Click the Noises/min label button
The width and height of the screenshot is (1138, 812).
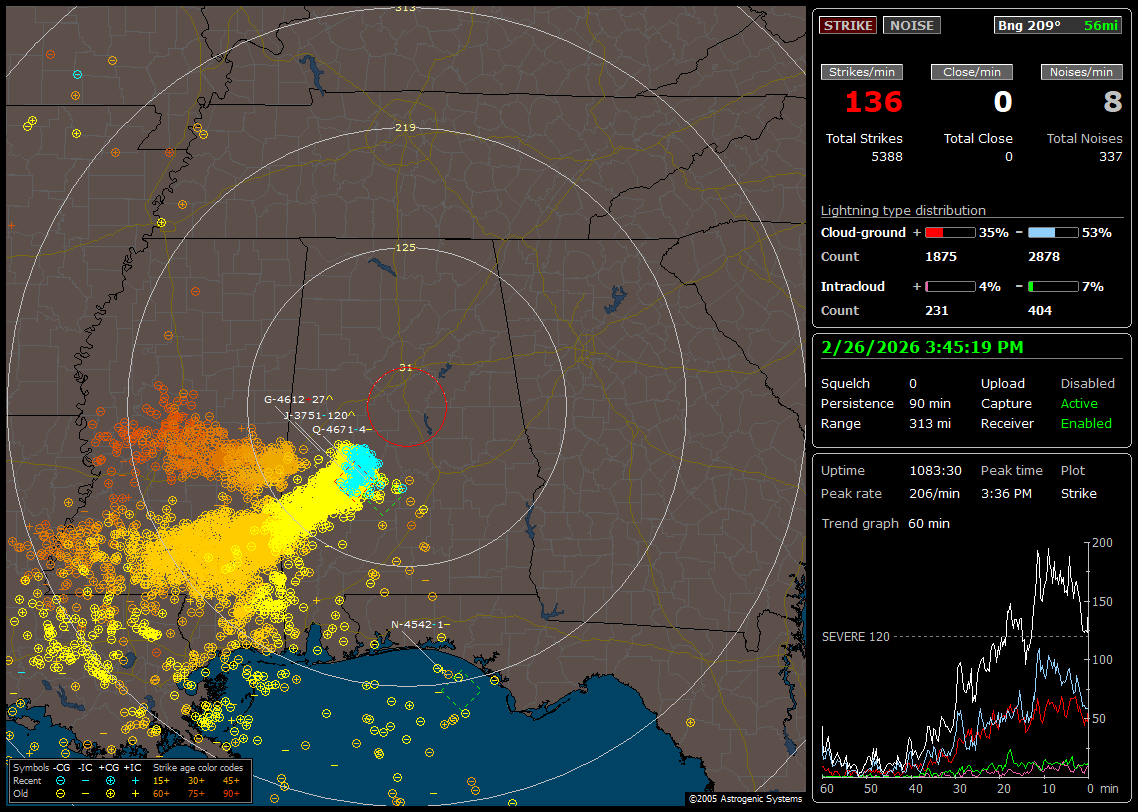1081,72
